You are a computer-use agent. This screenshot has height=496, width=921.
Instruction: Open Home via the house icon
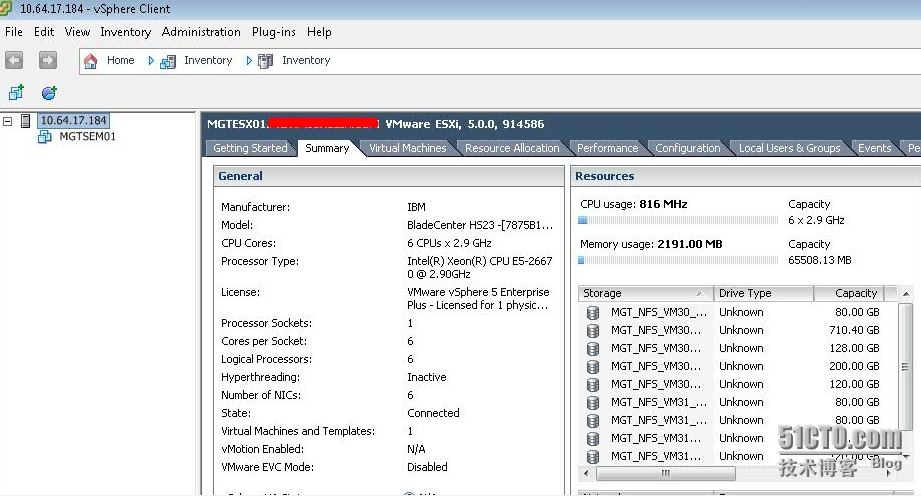pyautogui.click(x=90, y=61)
